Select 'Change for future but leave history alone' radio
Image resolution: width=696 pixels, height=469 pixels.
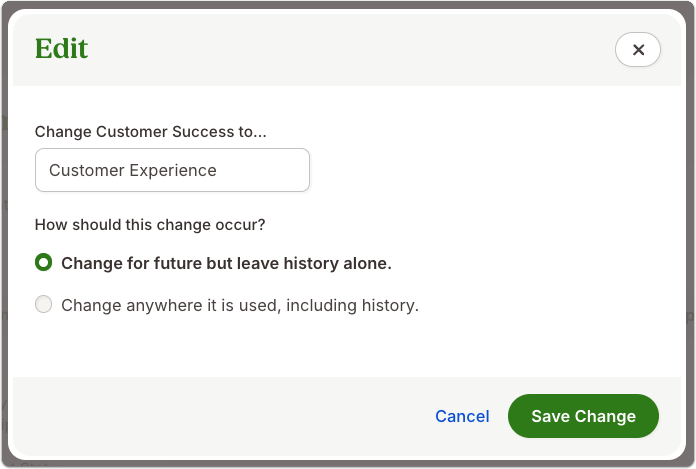pos(44,262)
